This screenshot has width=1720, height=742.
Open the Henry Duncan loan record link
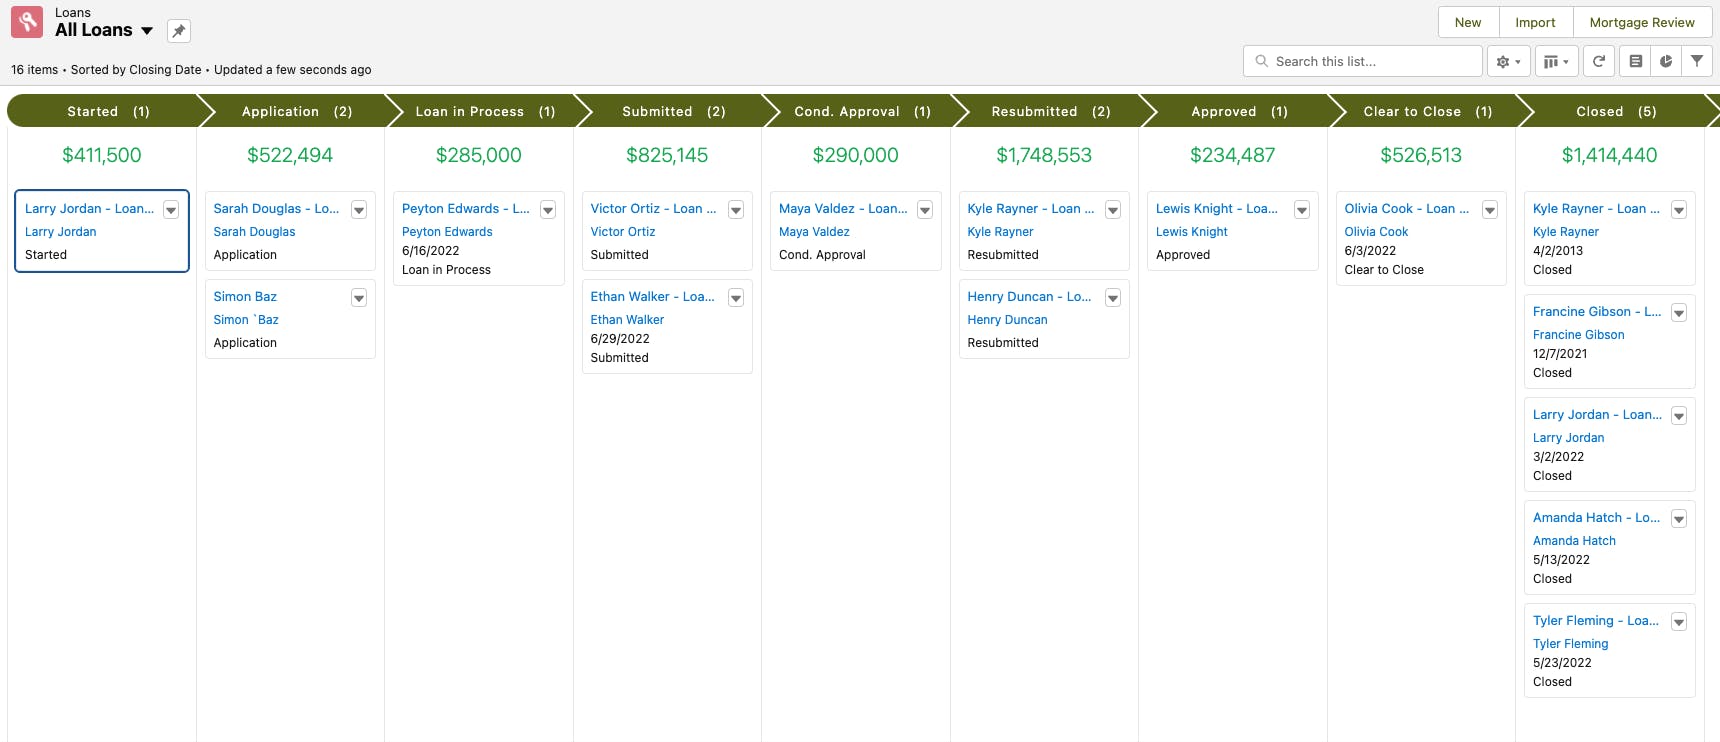(x=1029, y=297)
